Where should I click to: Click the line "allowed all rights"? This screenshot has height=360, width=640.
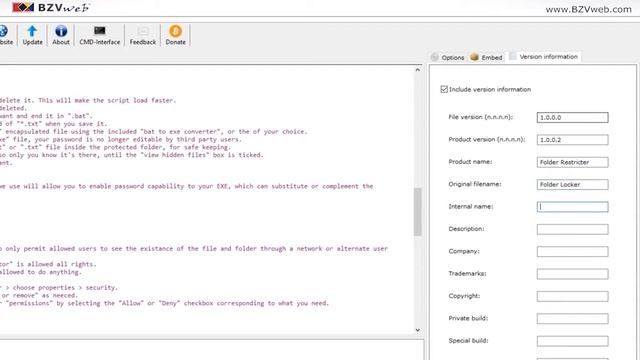click(x=48, y=264)
